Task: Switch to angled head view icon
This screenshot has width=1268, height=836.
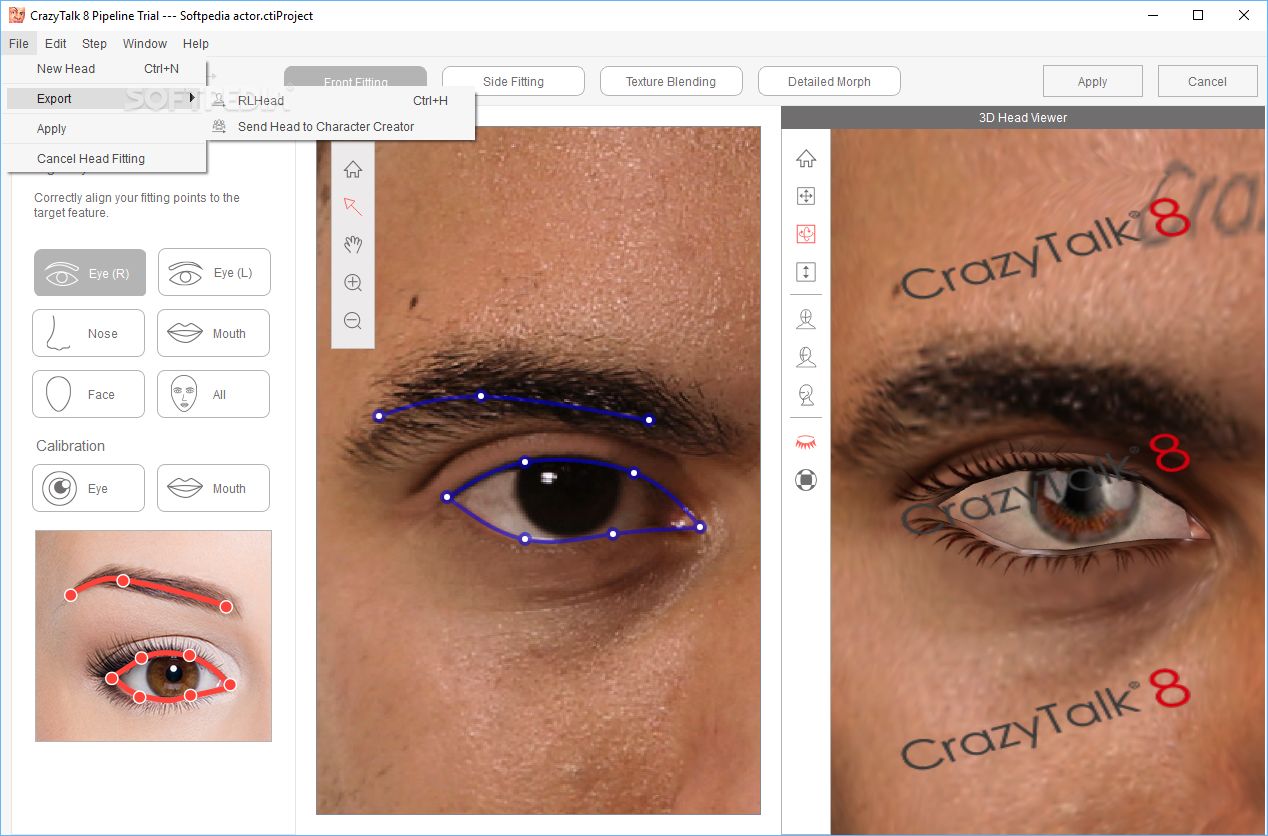Action: [x=806, y=357]
